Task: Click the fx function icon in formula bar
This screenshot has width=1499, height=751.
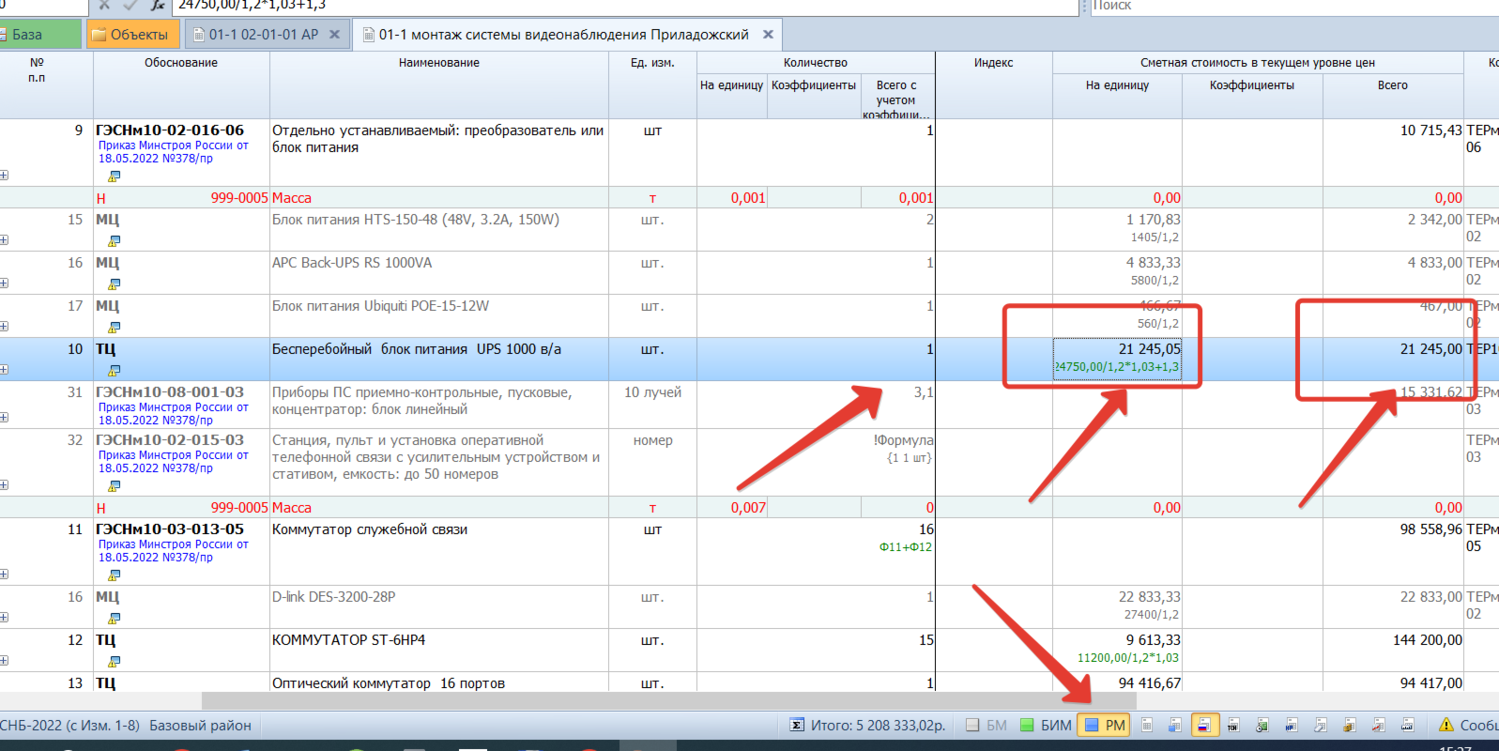Action: 157,5
